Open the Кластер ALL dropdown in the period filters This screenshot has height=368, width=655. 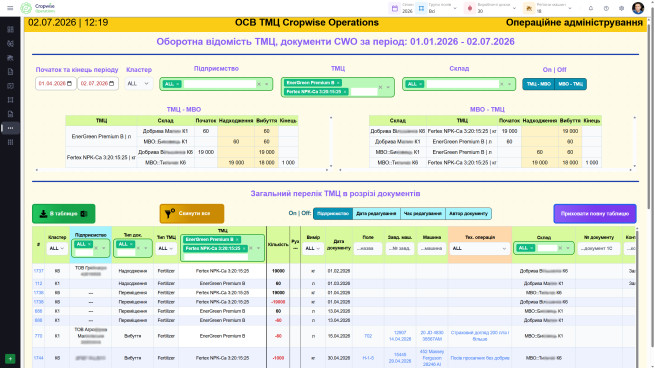[x=138, y=84]
